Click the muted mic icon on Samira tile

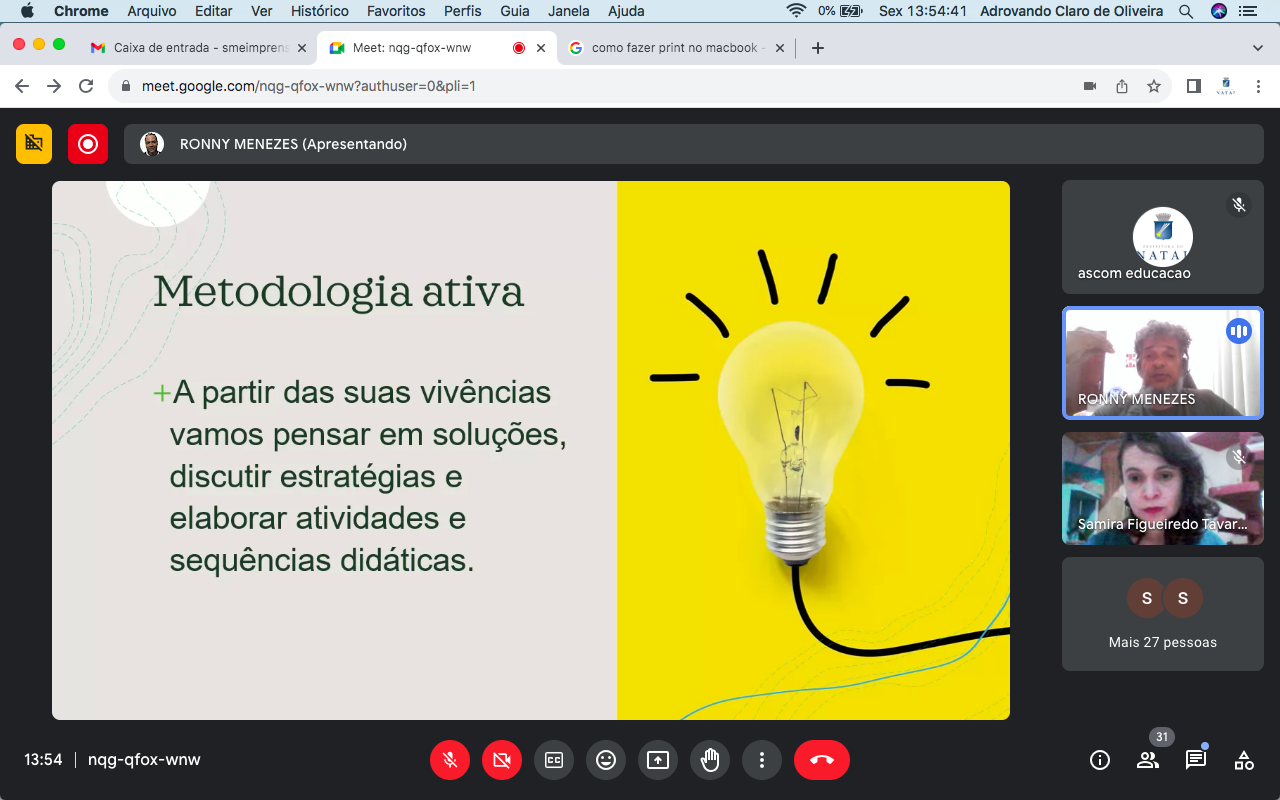tap(1239, 457)
